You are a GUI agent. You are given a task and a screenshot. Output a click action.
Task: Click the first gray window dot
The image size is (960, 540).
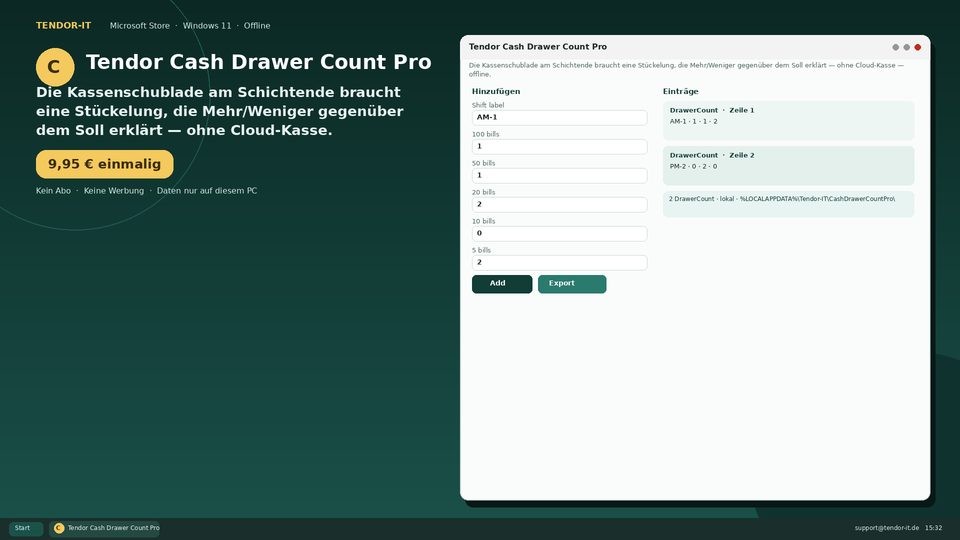tap(896, 47)
